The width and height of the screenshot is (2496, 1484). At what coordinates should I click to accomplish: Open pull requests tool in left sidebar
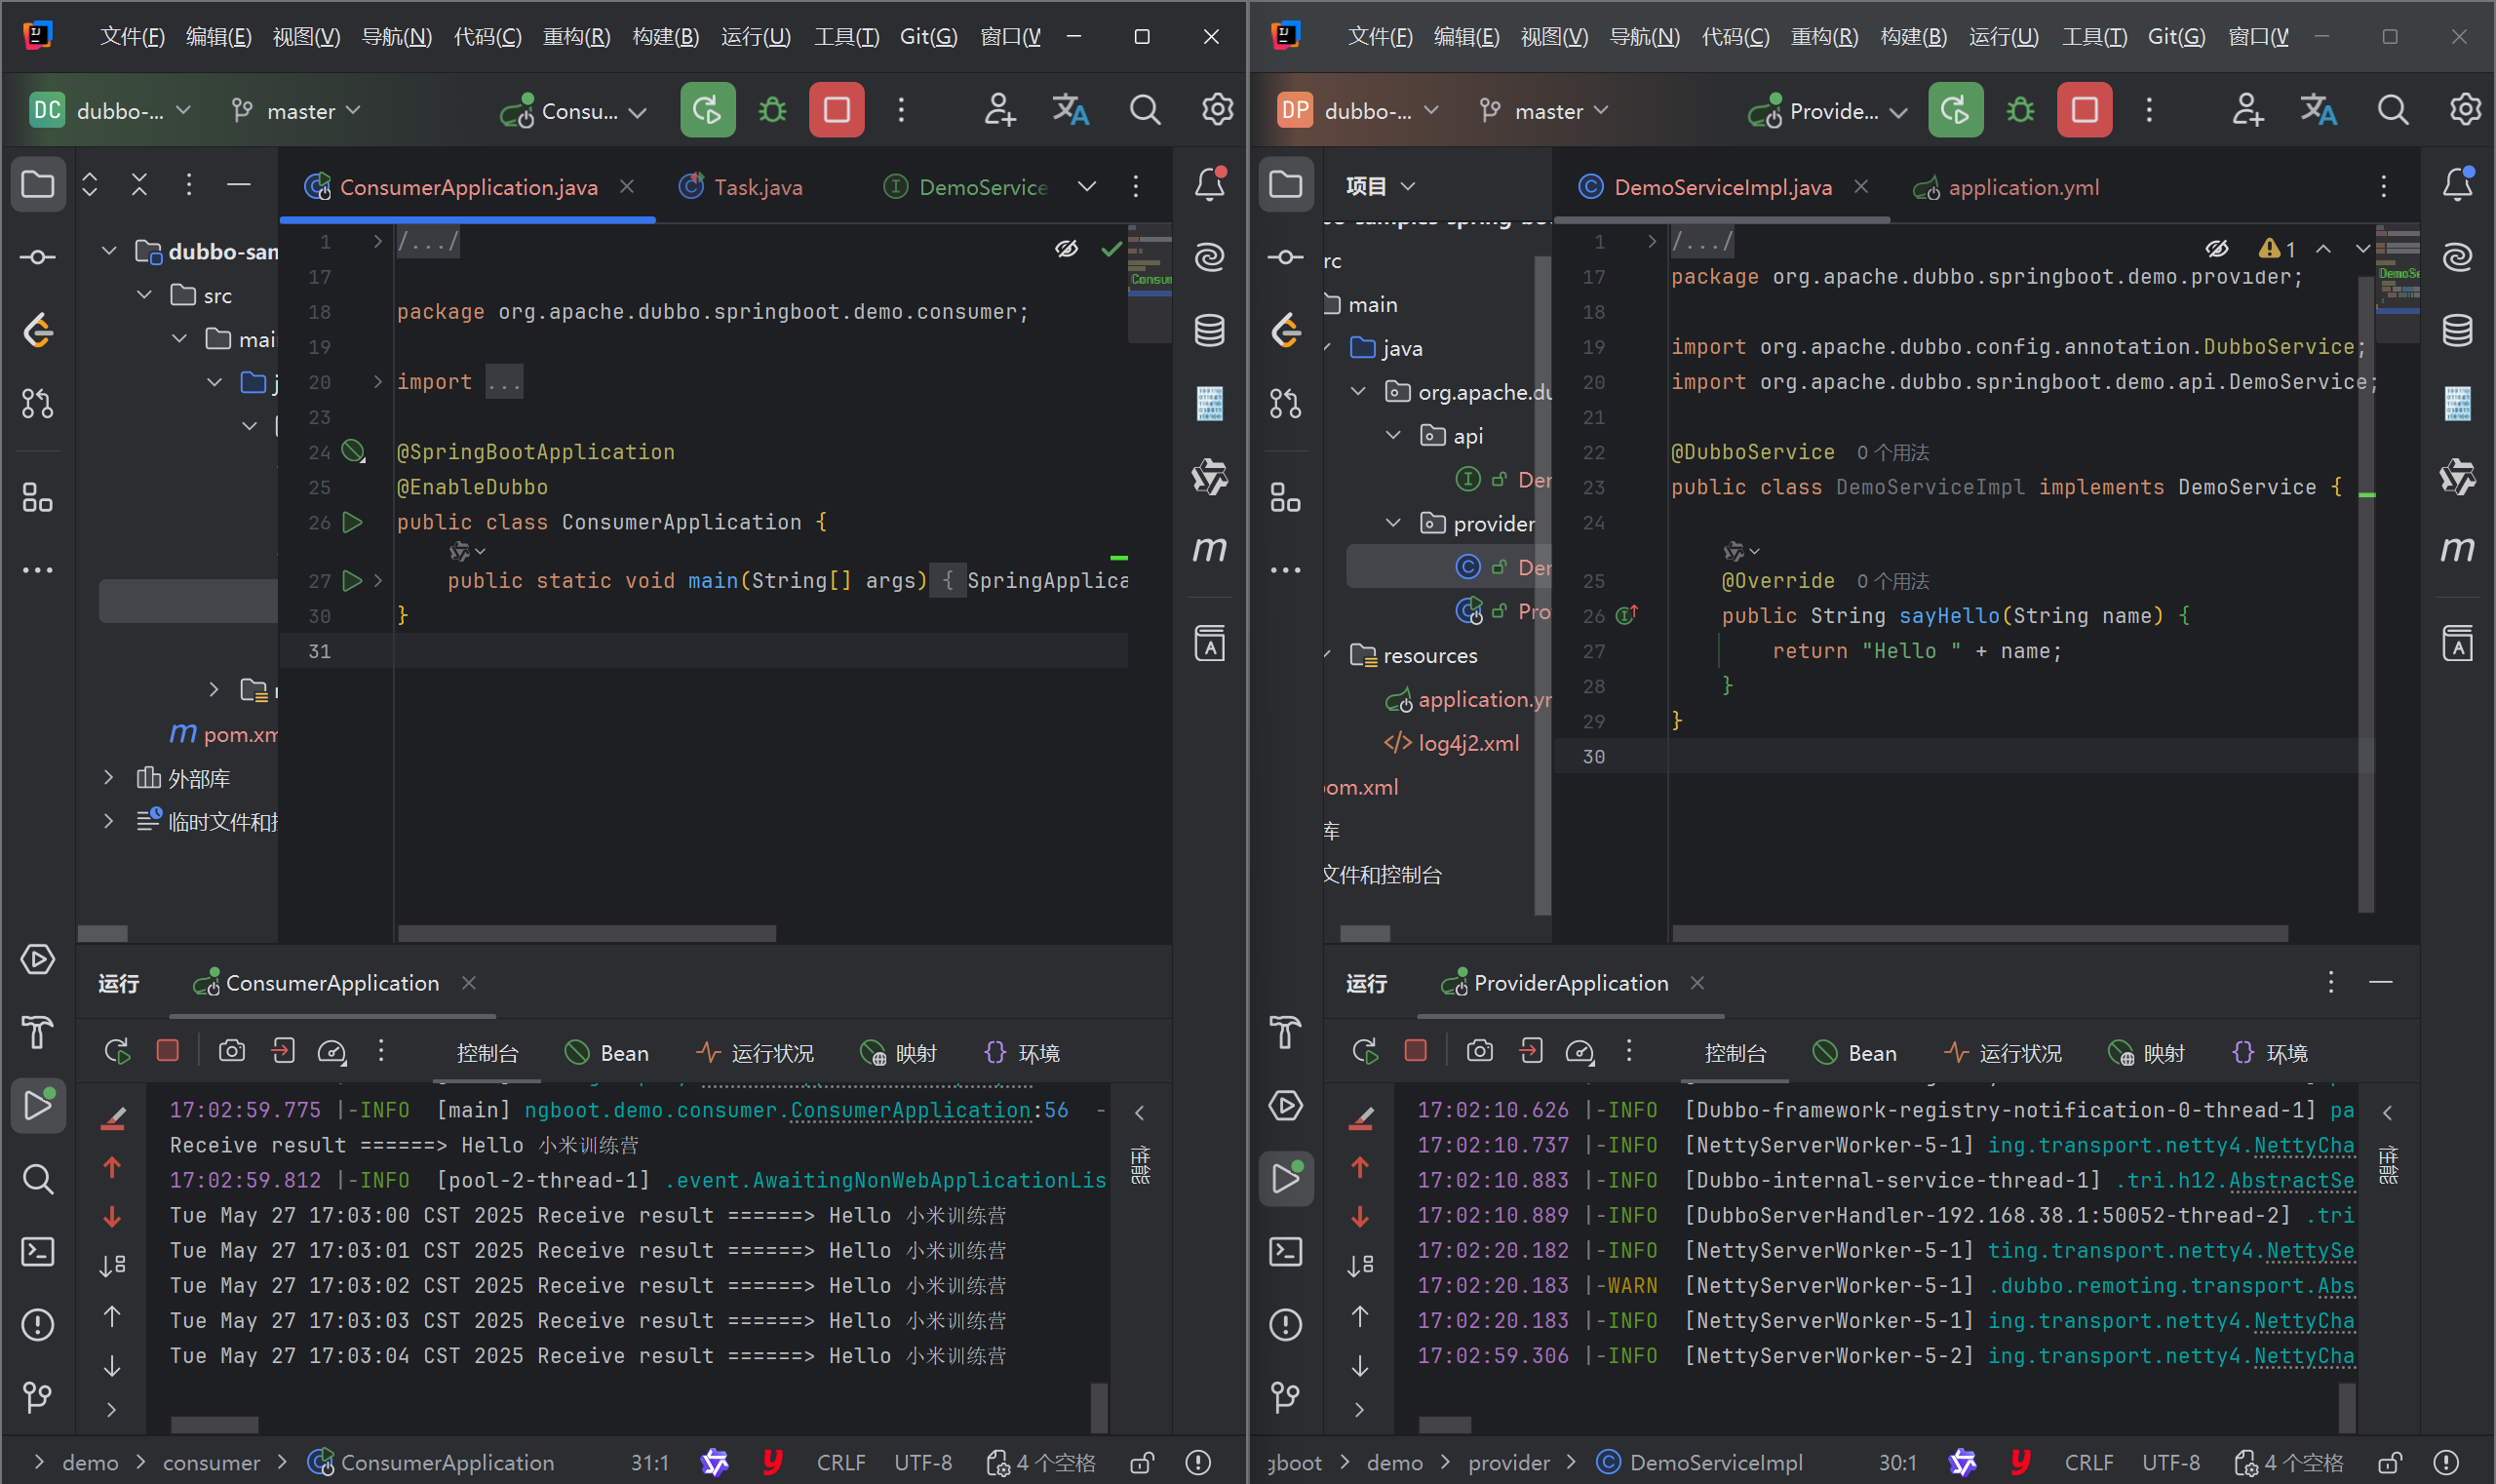[38, 404]
